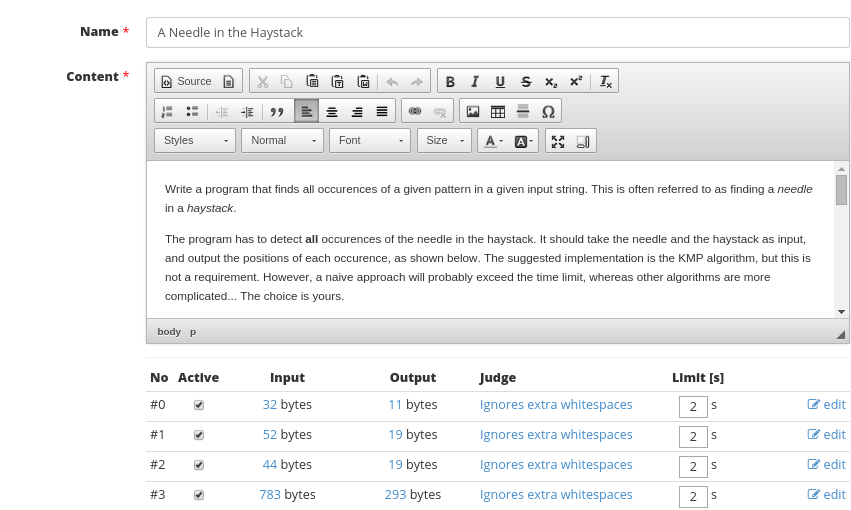The height and width of the screenshot is (510, 851).
Task: Click the Increase Indent icon
Action: point(247,112)
